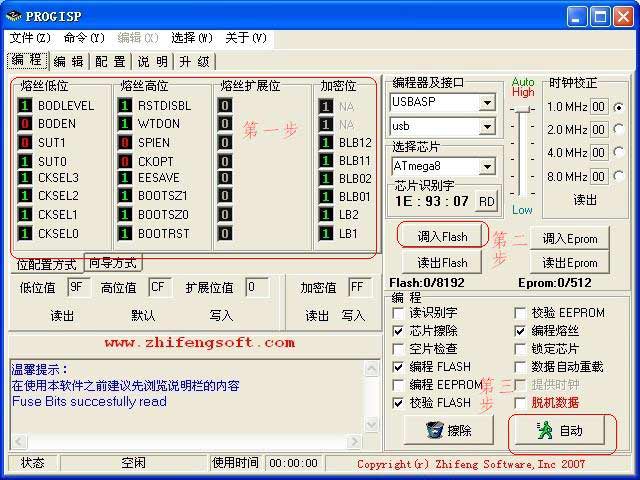Toggle the BODEN fuse bit indicator
The image size is (640, 480).
click(26, 124)
